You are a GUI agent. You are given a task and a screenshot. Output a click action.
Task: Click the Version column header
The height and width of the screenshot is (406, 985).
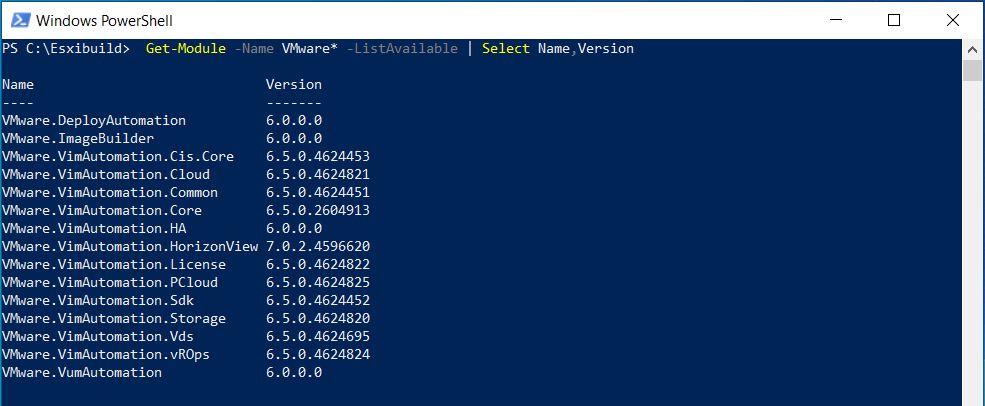coord(293,84)
